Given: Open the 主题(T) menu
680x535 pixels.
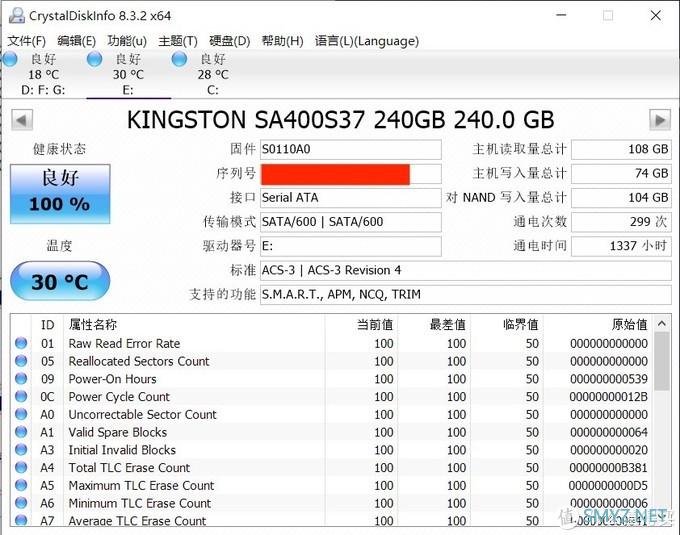Looking at the screenshot, I should [178, 41].
